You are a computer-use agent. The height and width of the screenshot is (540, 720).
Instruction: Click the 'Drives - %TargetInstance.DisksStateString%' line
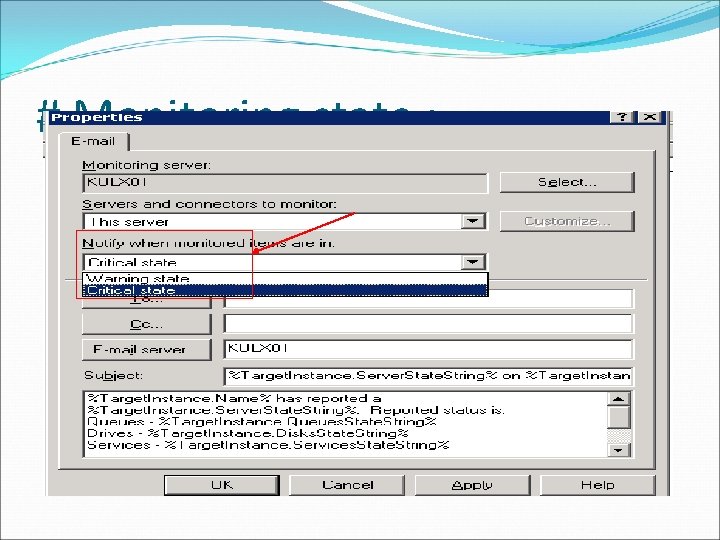point(248,433)
